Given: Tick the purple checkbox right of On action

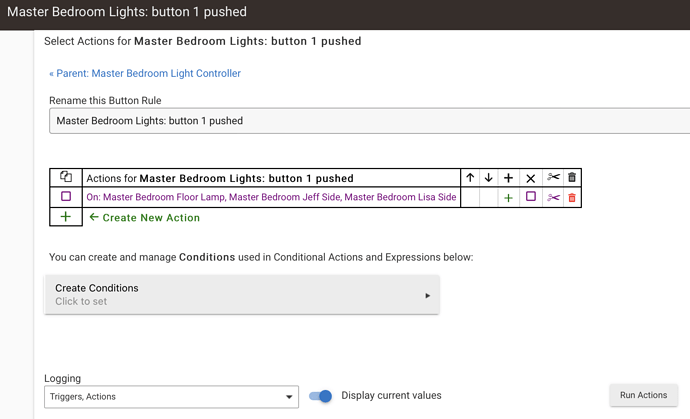Looking at the screenshot, I should click(531, 197).
